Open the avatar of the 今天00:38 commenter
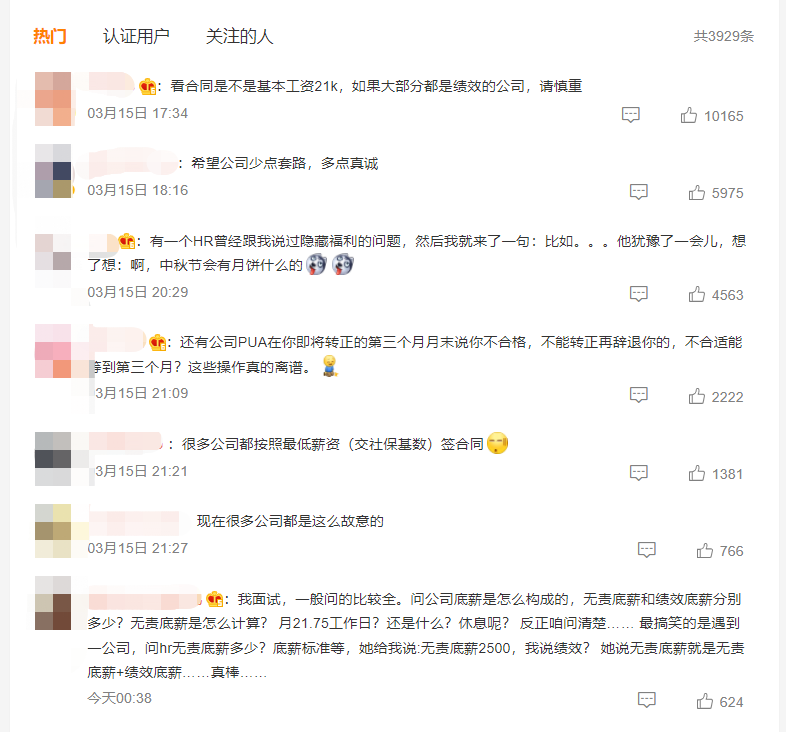Image resolution: width=786 pixels, height=732 pixels. 53,603
